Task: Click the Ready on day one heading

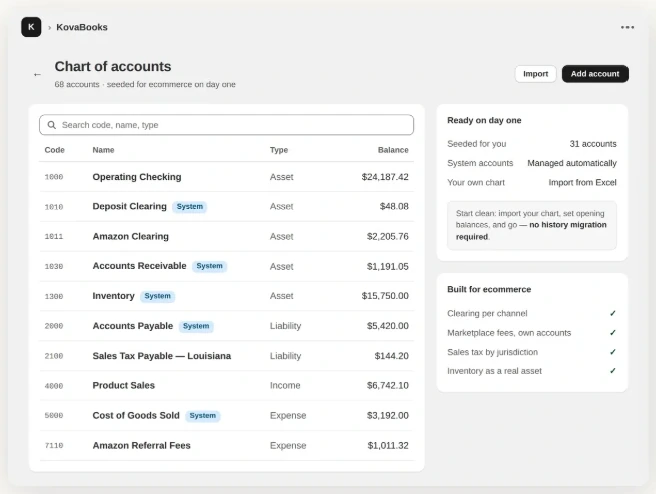Action: (x=484, y=120)
